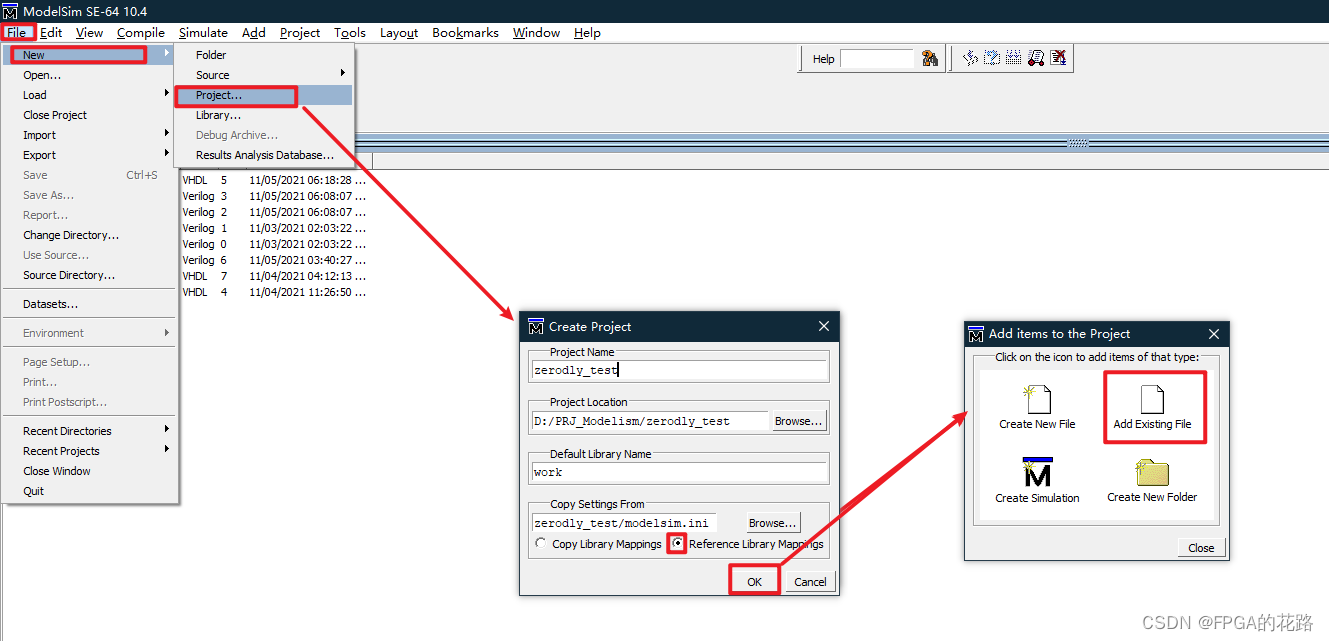Screen dimensions: 1329x641
Task: Click ModelSim logo in main title bar
Action: 10,11
